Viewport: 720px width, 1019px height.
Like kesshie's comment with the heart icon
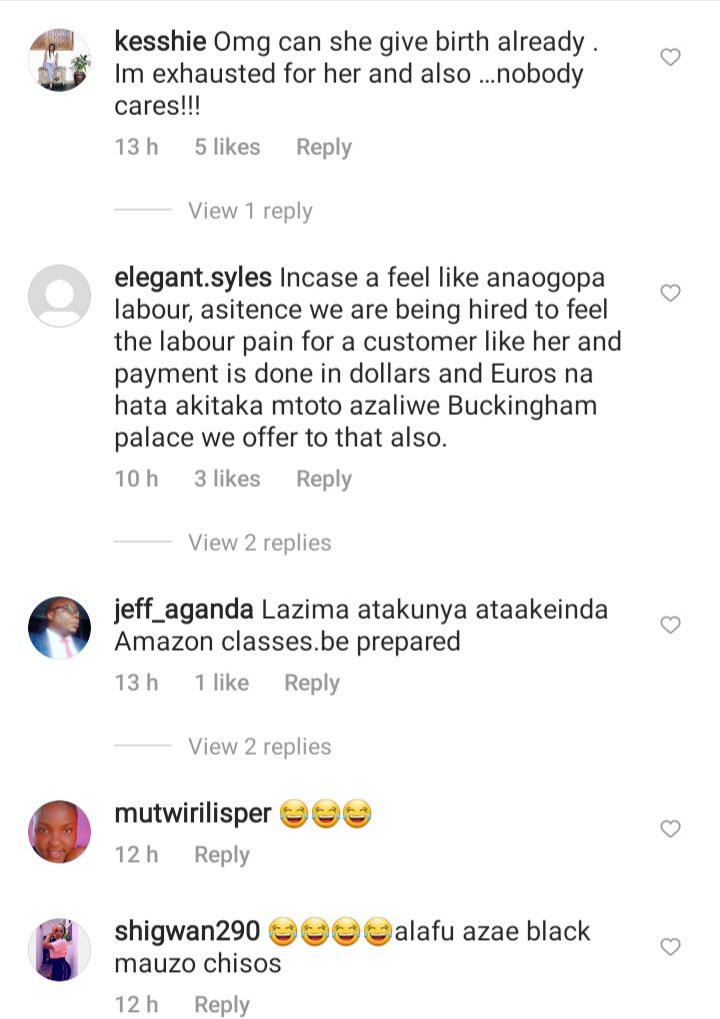tap(670, 57)
